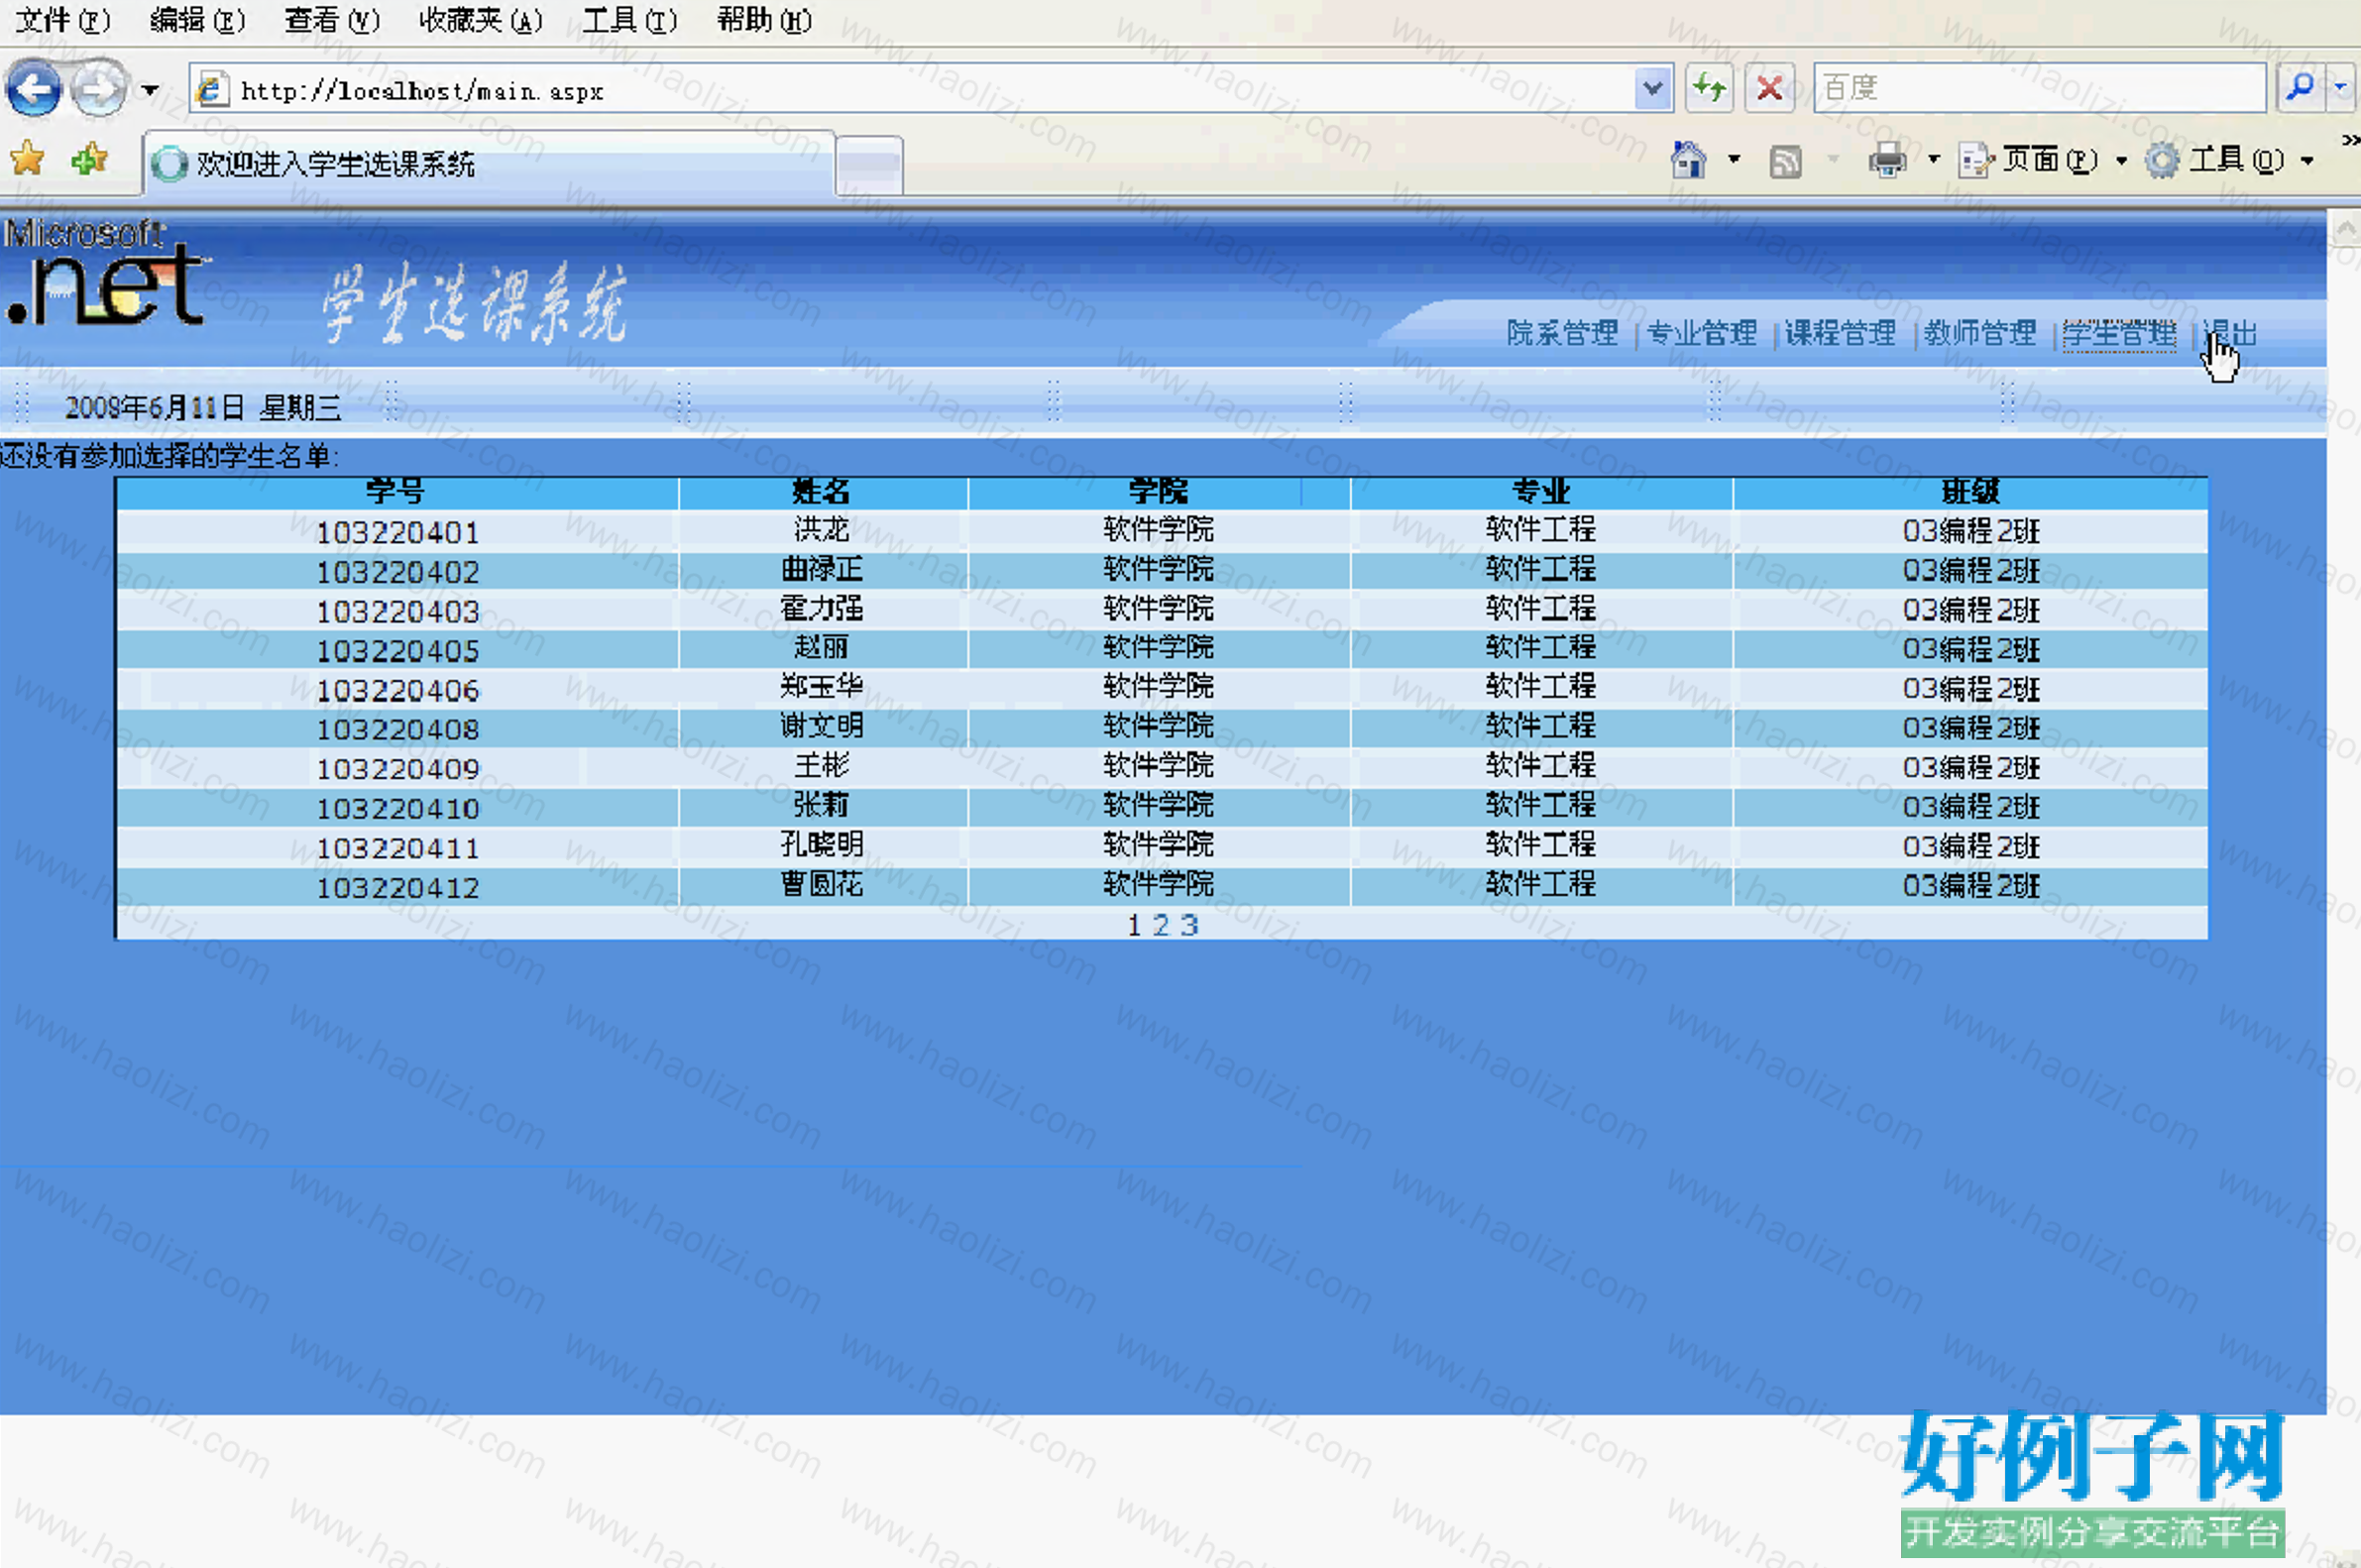
Task: Expand the Home button dropdown arrow
Action: click(1734, 160)
